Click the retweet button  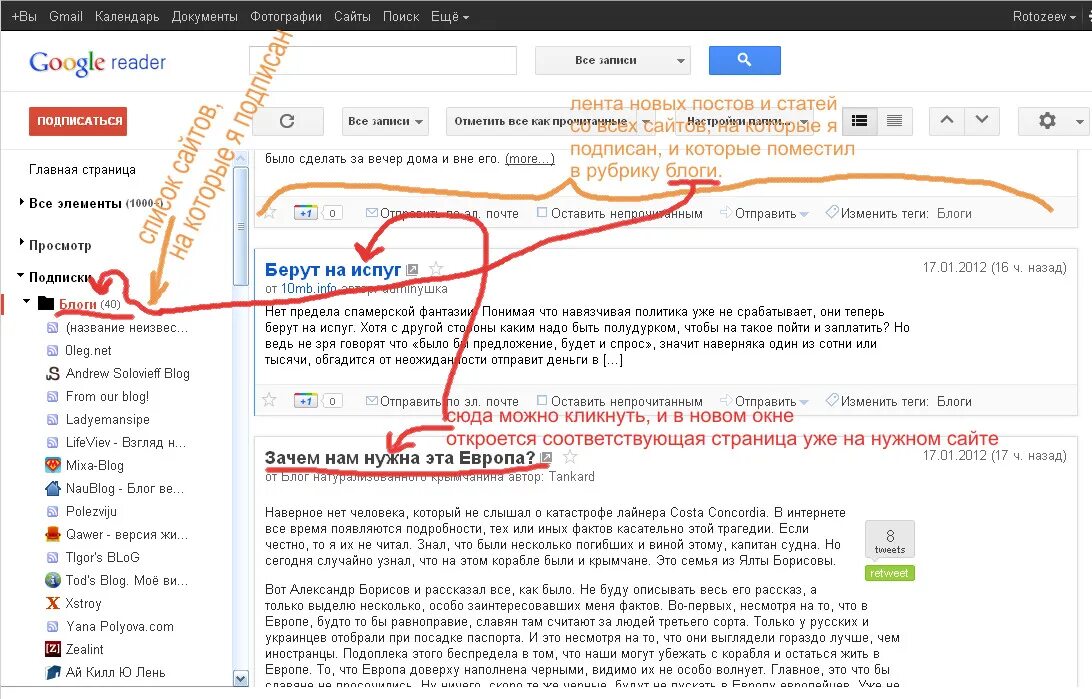tap(889, 573)
